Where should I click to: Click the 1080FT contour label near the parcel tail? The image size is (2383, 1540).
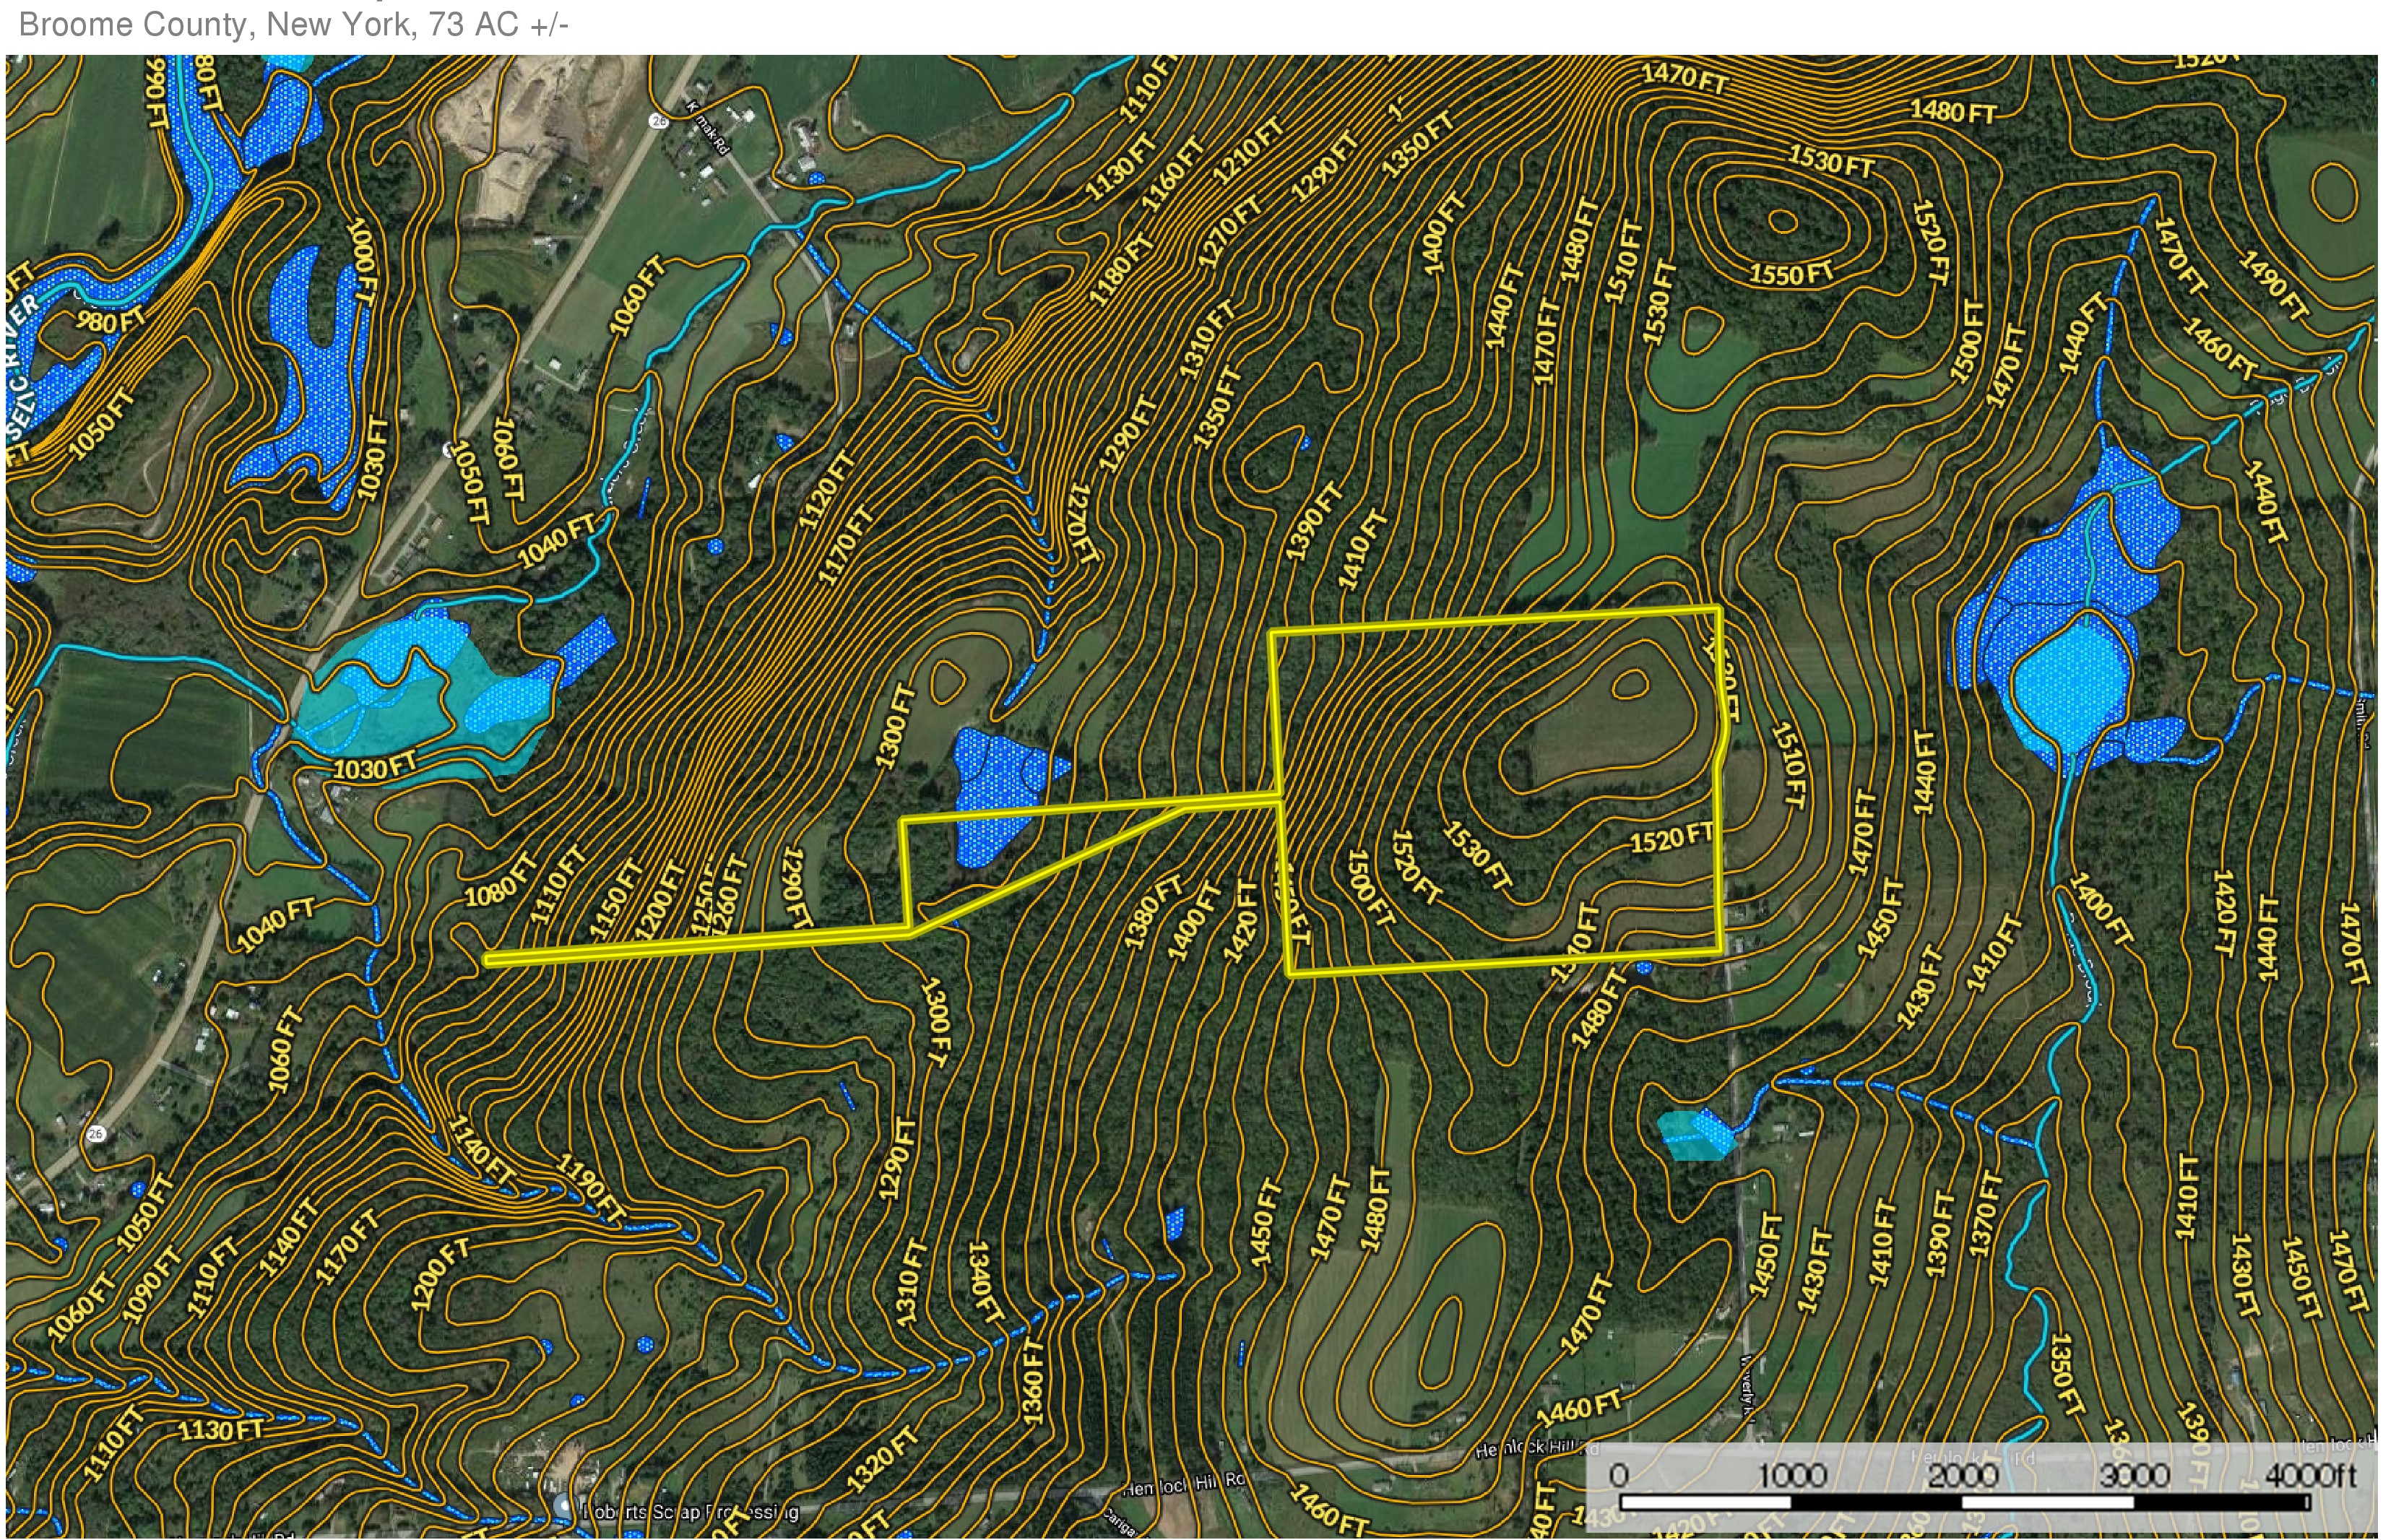click(501, 880)
